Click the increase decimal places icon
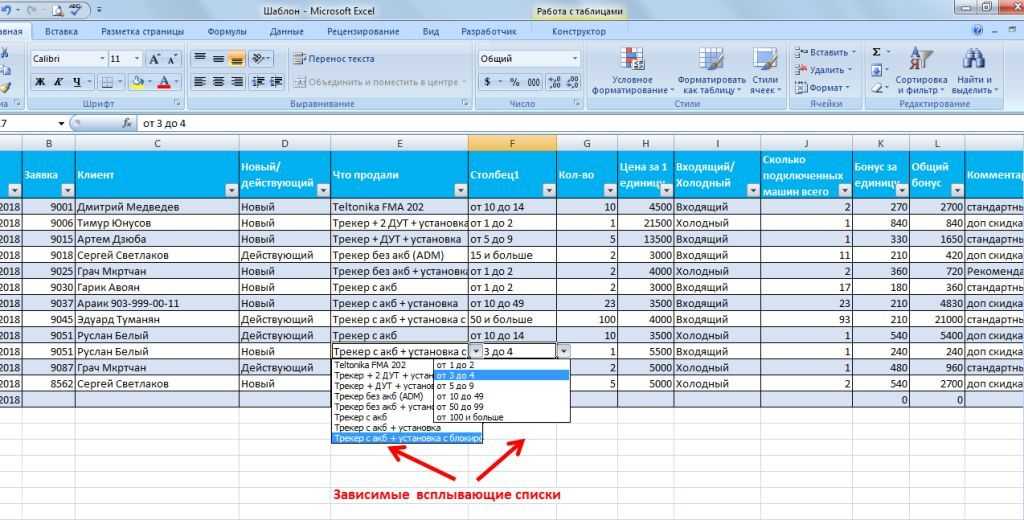The image size is (1024, 520). pos(554,82)
